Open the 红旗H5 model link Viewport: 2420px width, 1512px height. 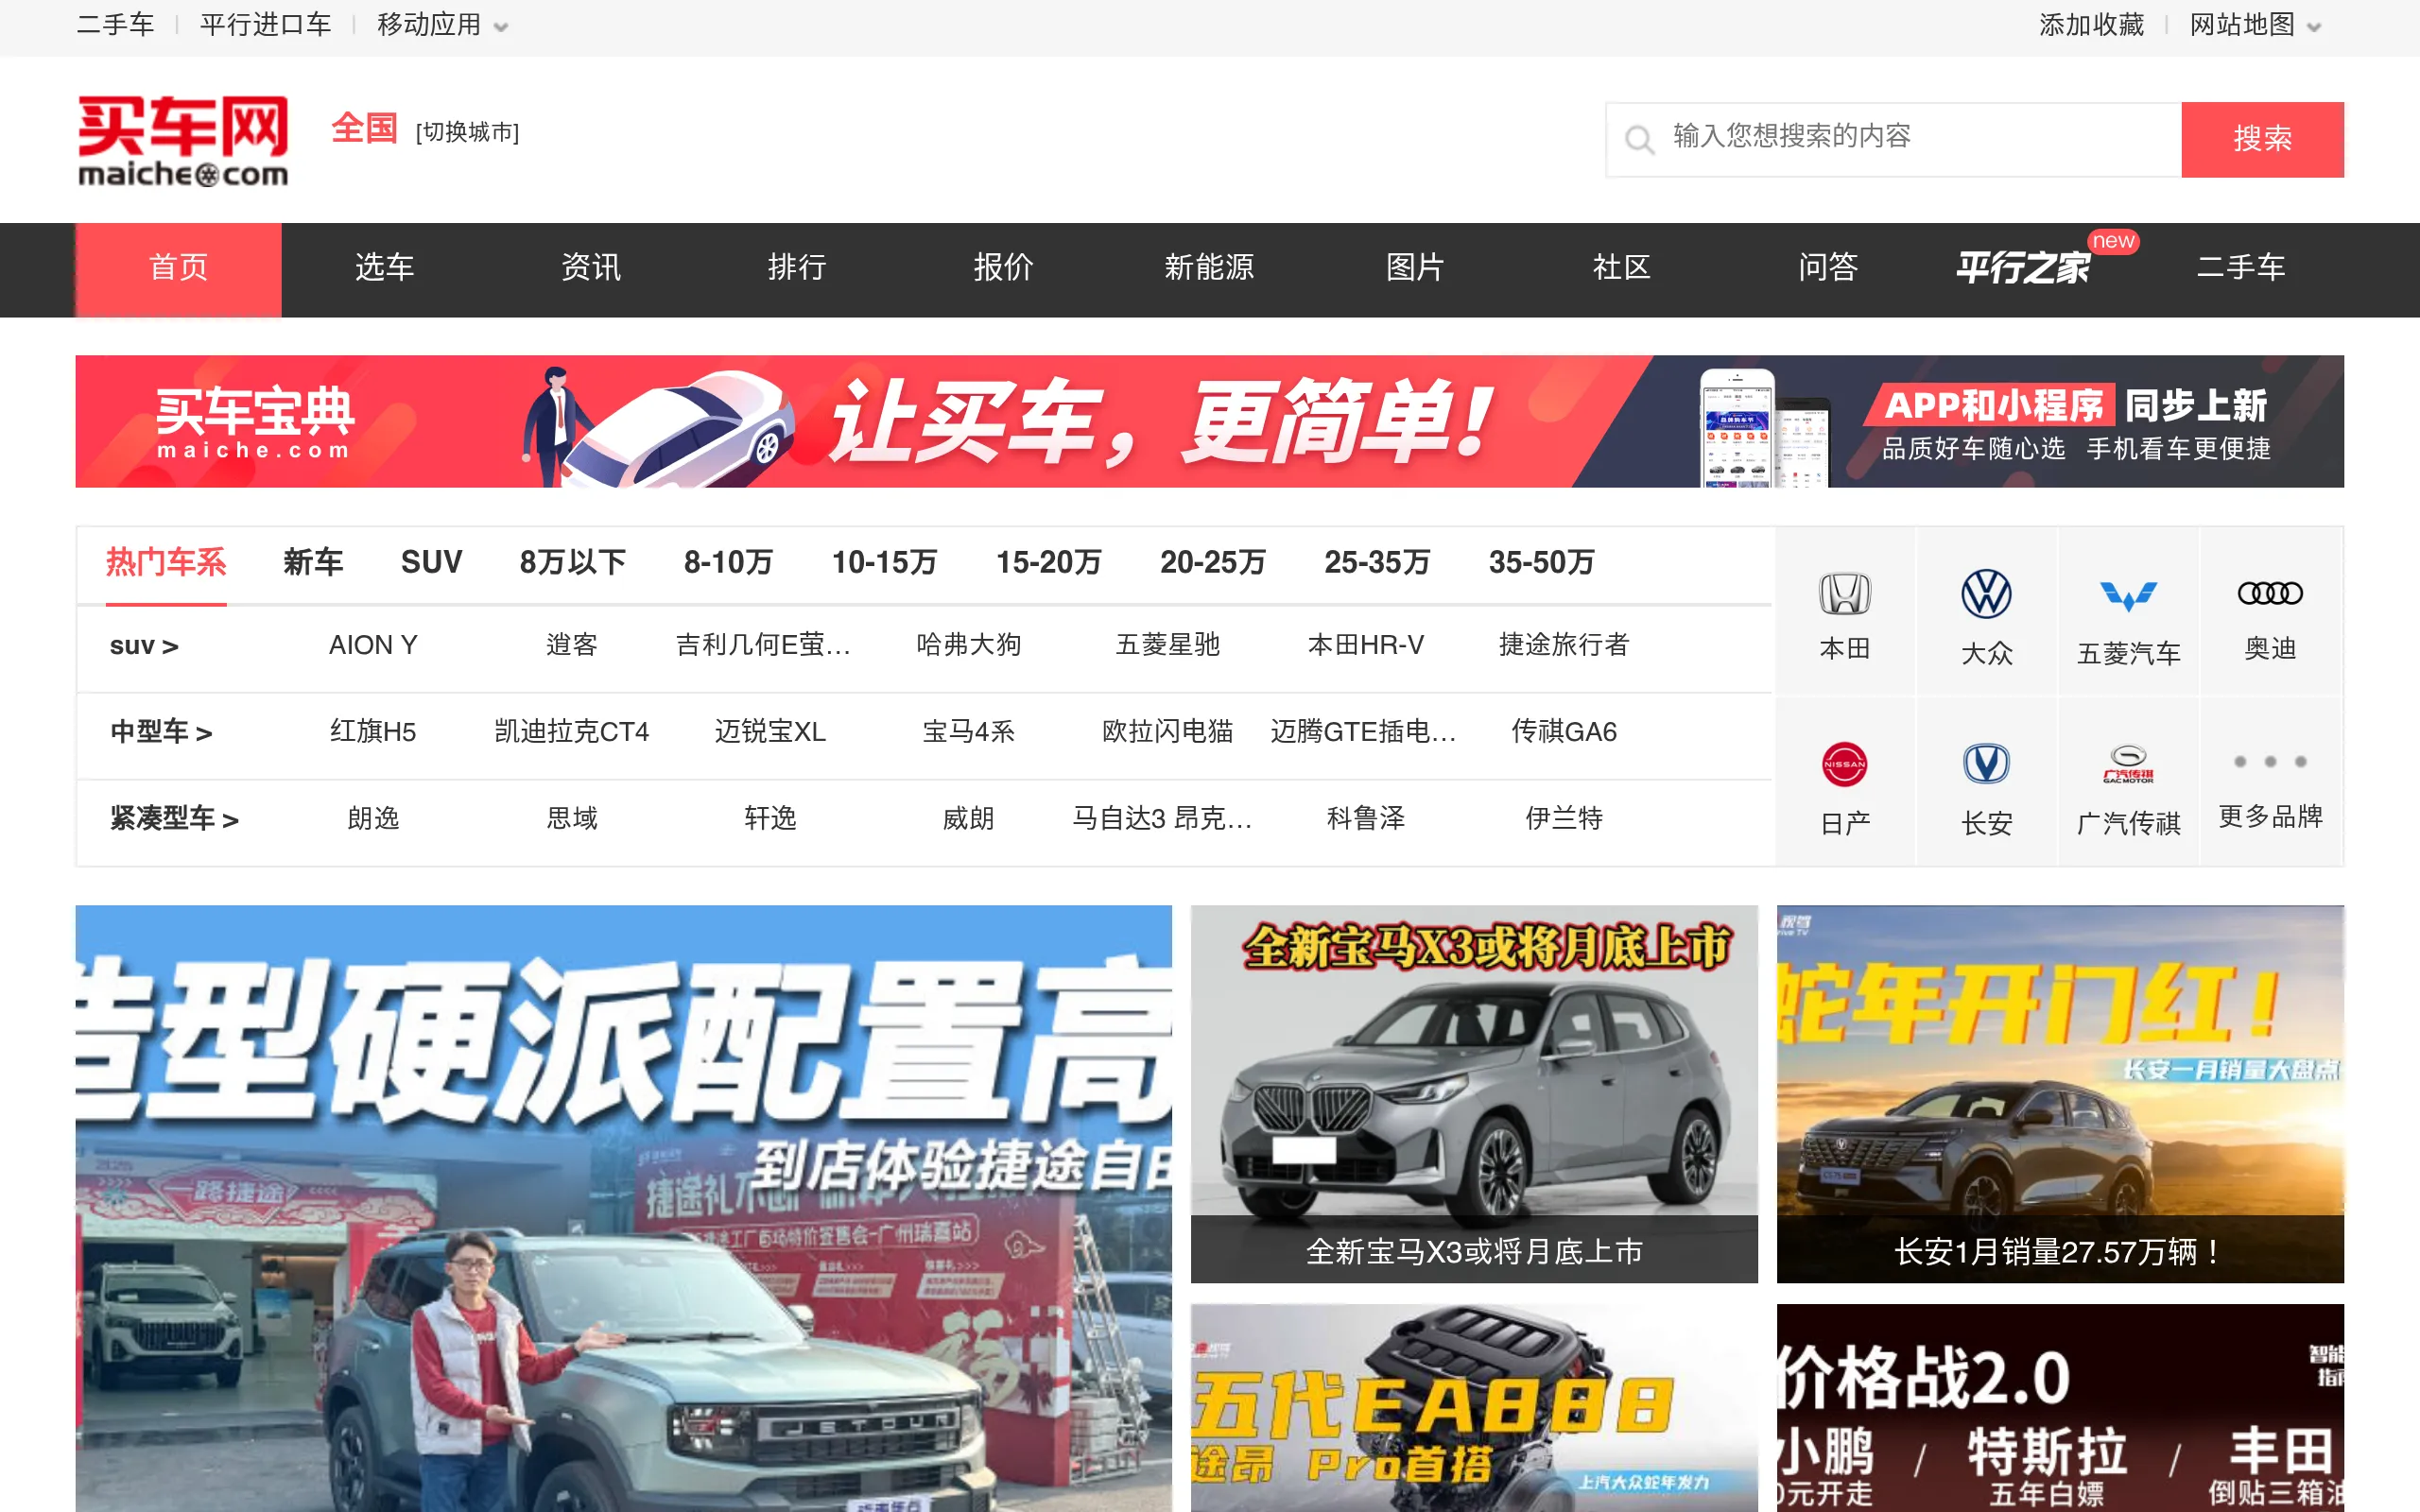click(x=373, y=732)
